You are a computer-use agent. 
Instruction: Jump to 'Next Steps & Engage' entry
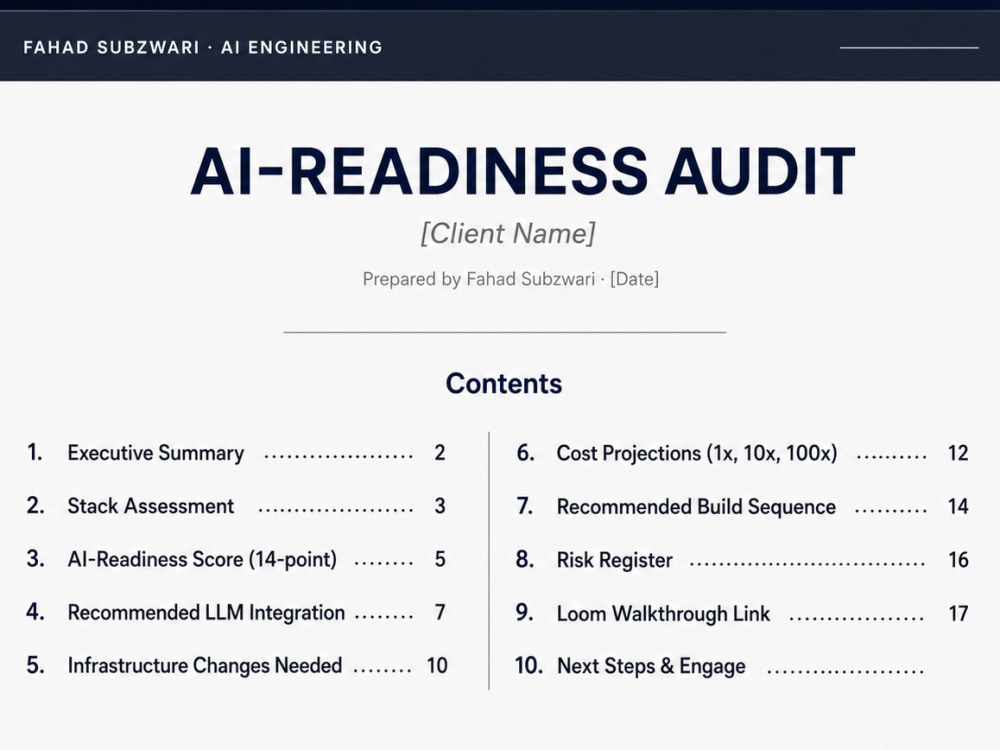651,666
